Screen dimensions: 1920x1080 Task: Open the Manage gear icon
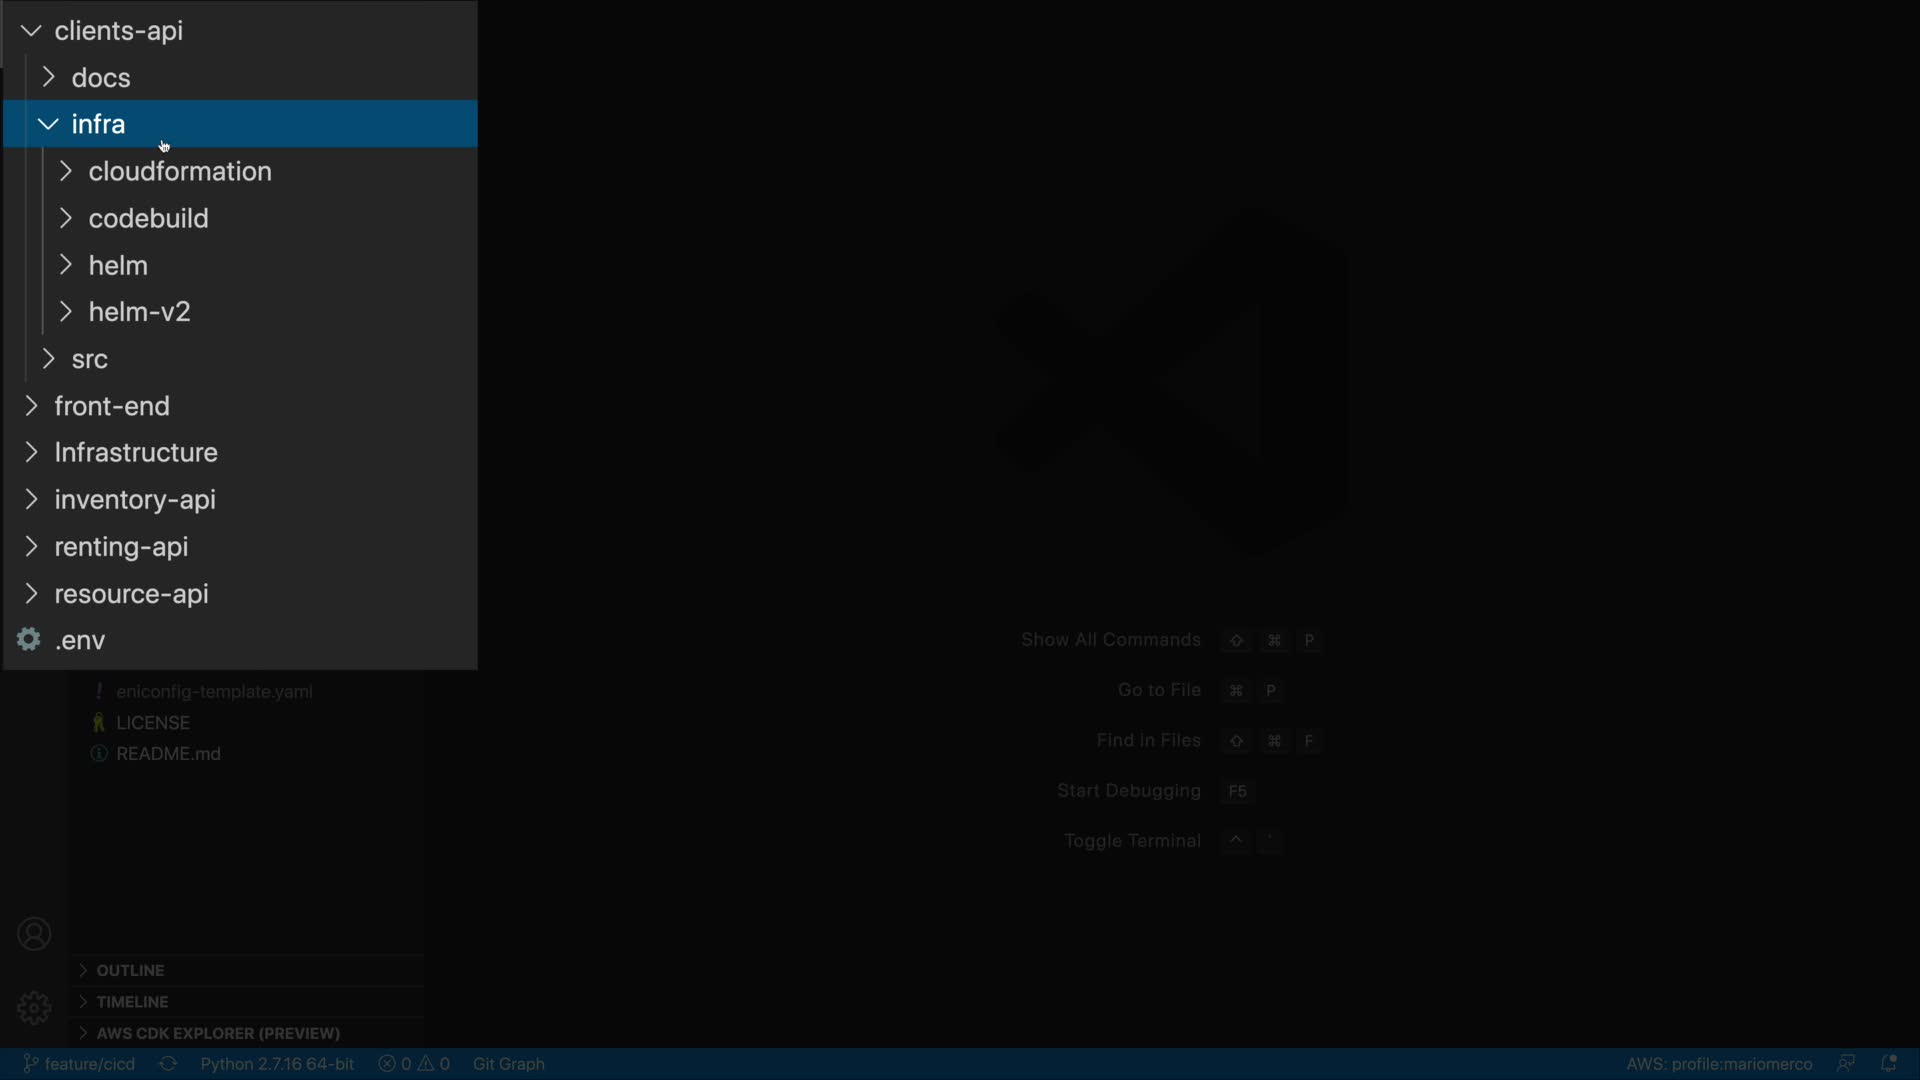(34, 1008)
